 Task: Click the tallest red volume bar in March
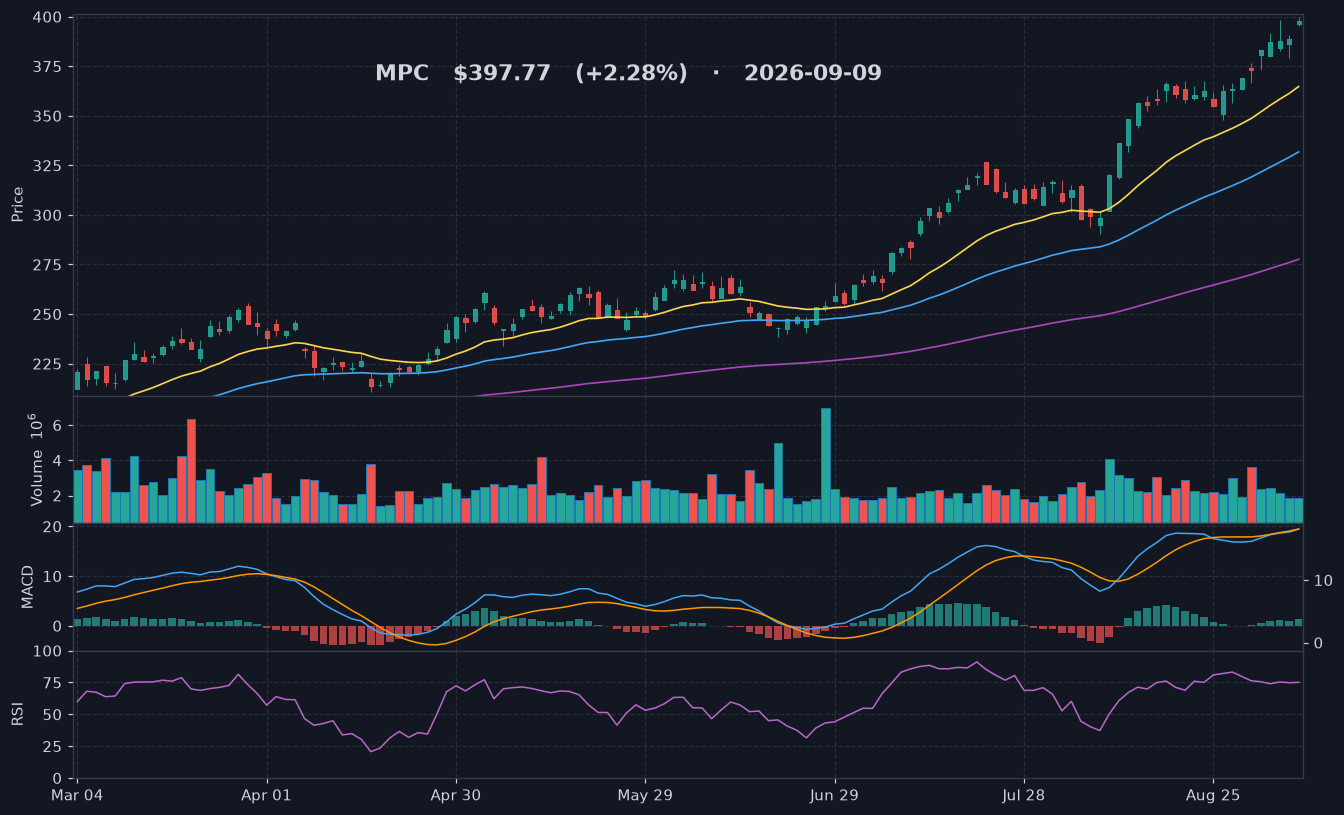[191, 471]
